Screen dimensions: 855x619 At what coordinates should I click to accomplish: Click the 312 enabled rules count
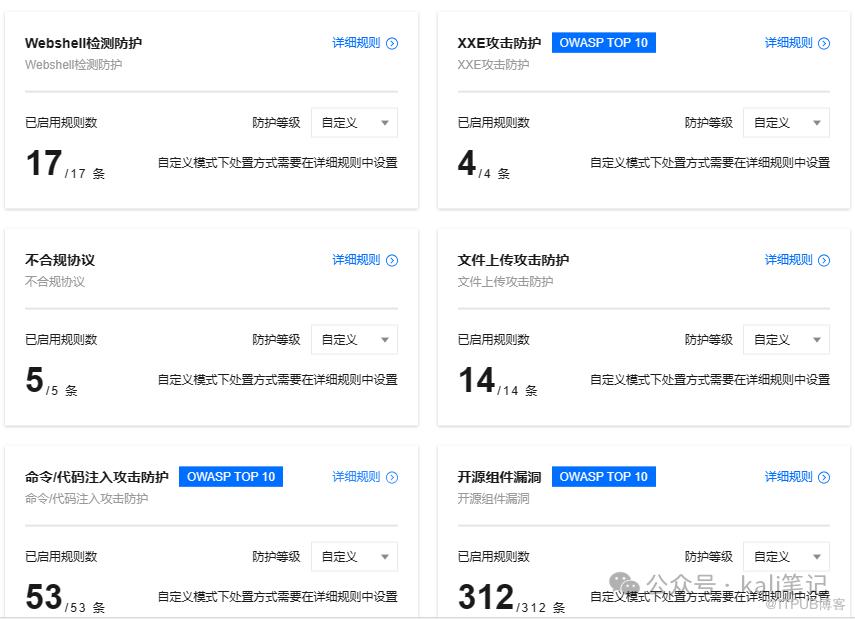coord(486,597)
